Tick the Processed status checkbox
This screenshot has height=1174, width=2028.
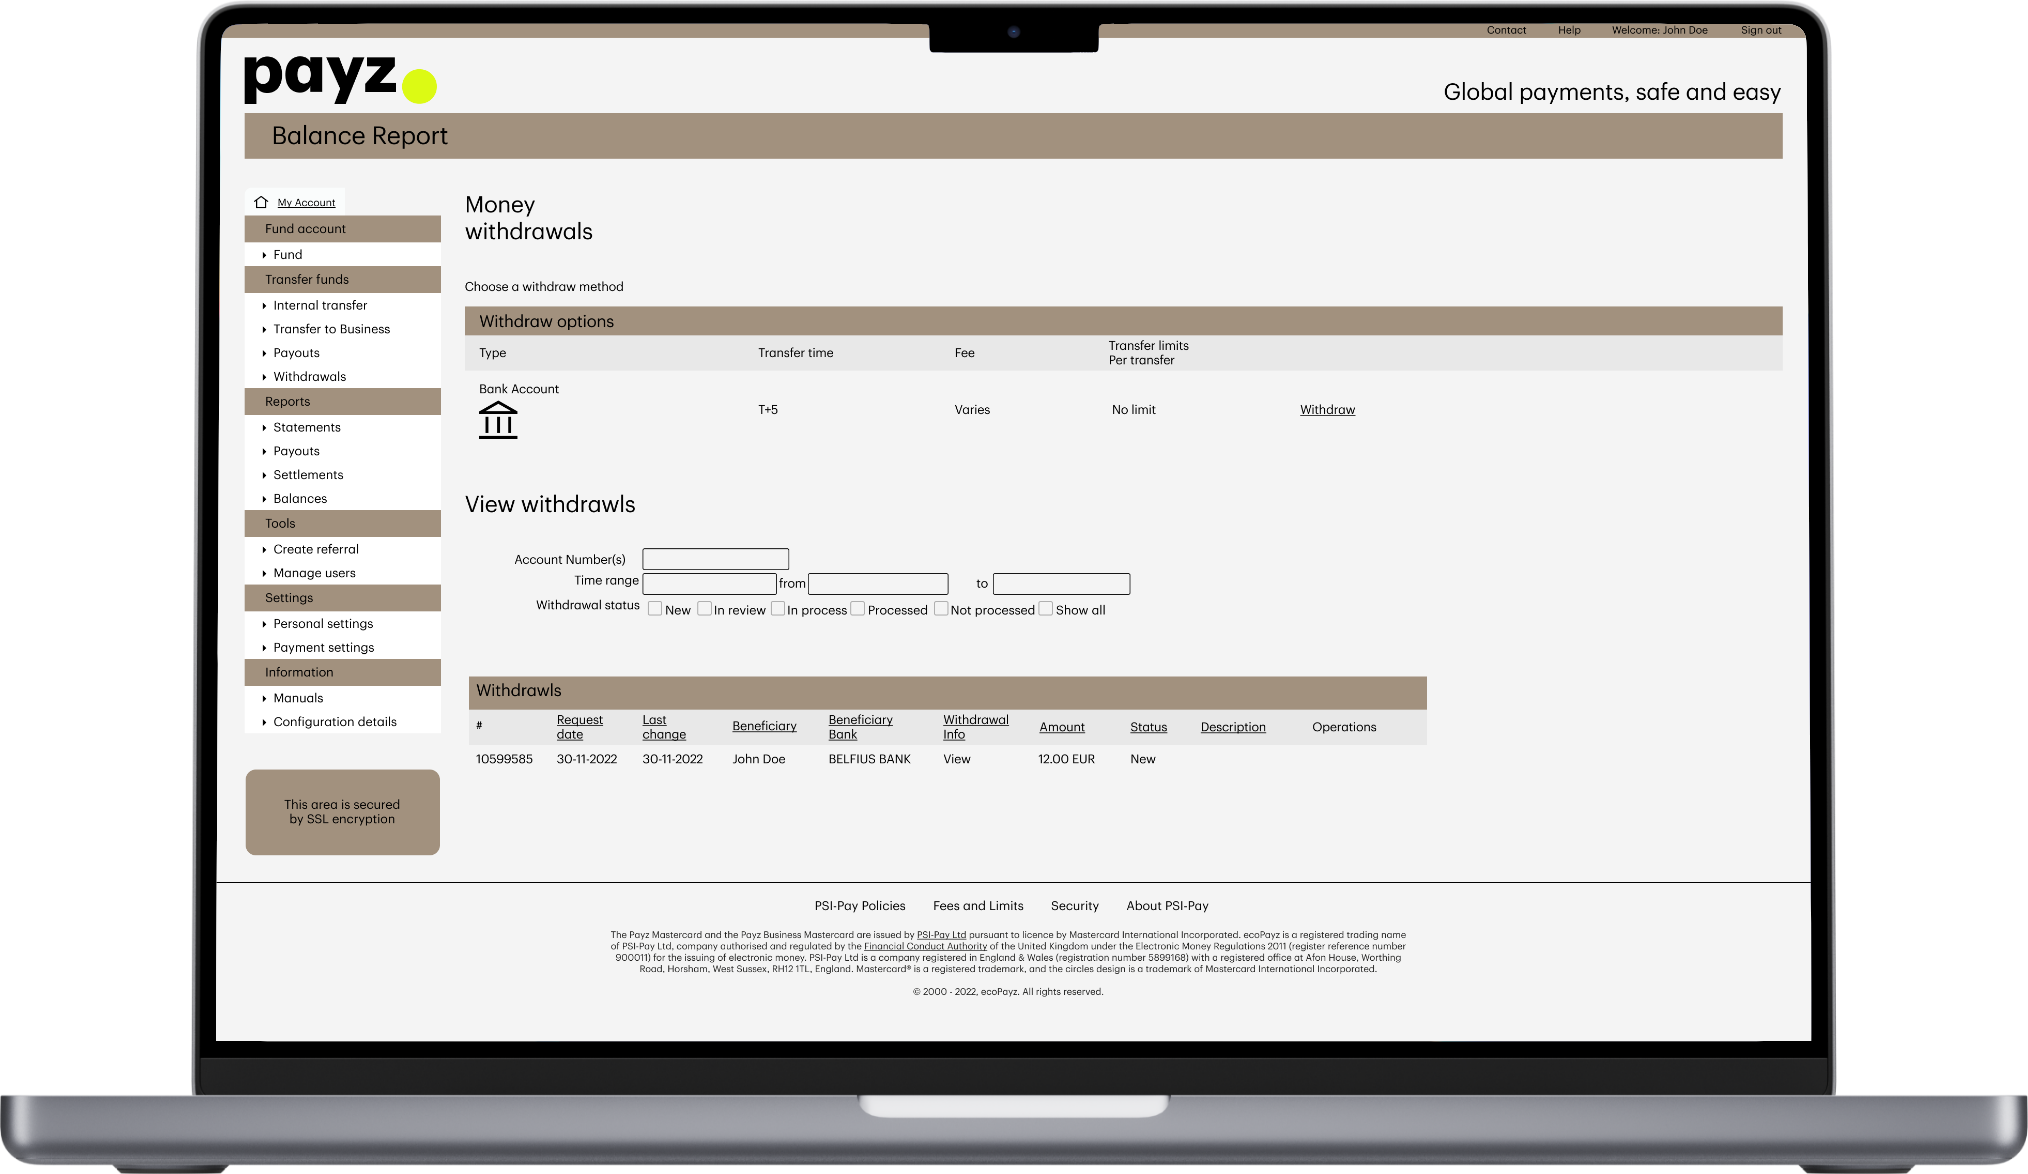click(x=858, y=609)
